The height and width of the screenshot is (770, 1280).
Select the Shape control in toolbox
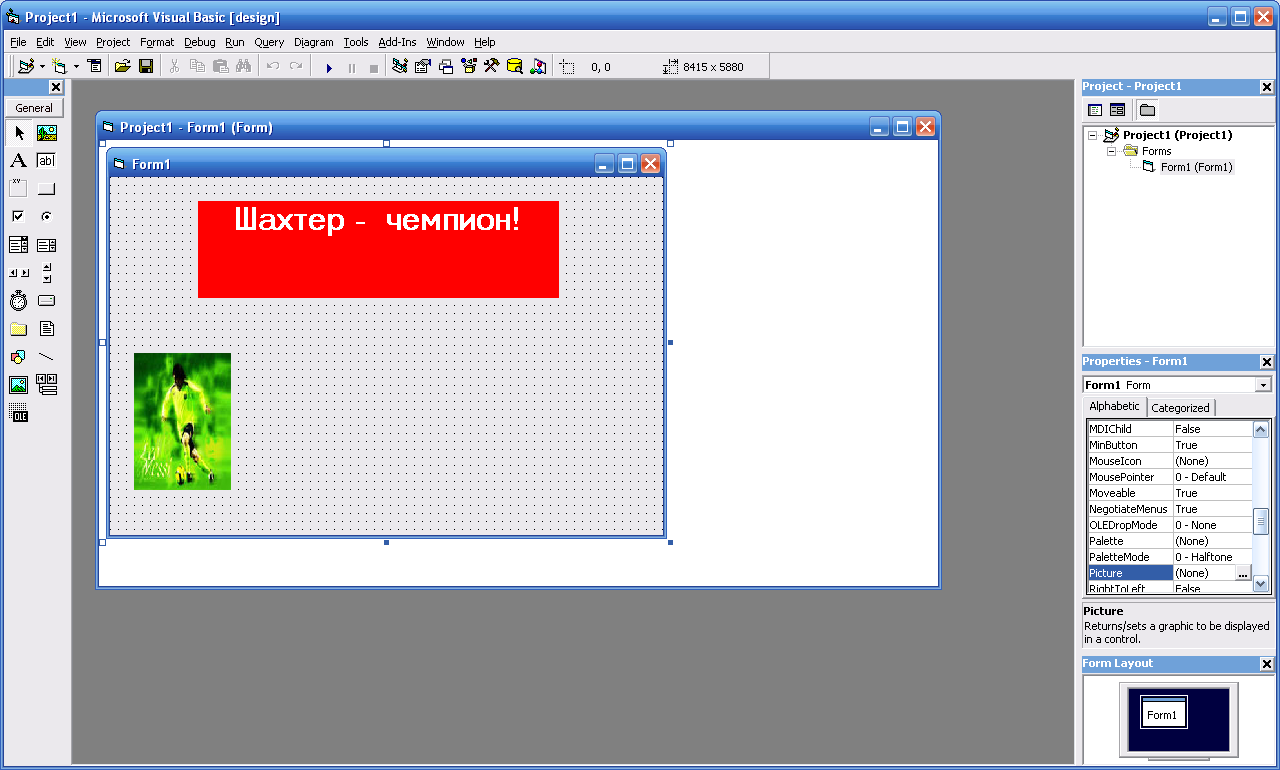tap(19, 357)
